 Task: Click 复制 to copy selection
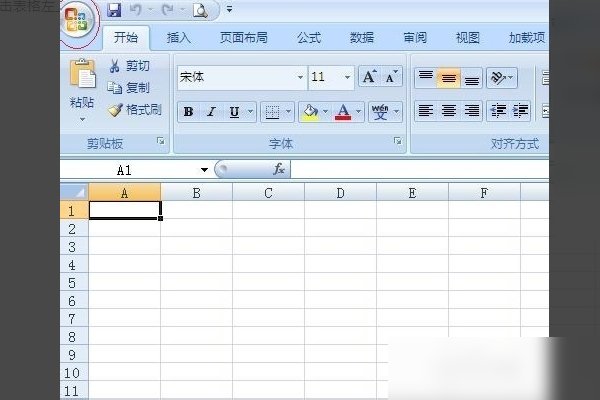[x=128, y=88]
